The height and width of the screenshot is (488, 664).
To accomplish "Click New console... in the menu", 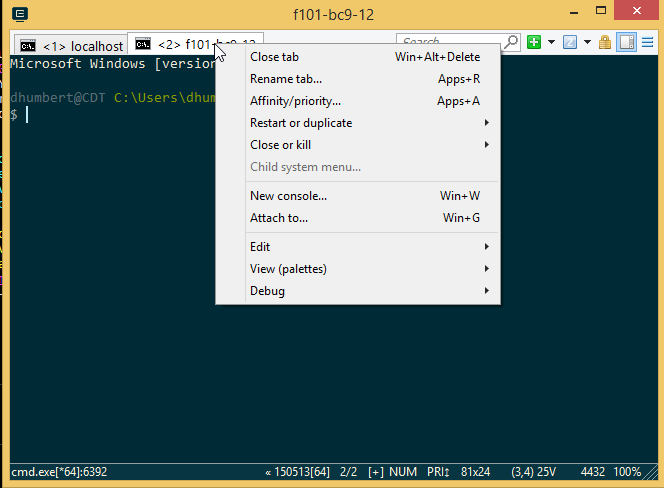I will (x=288, y=196).
